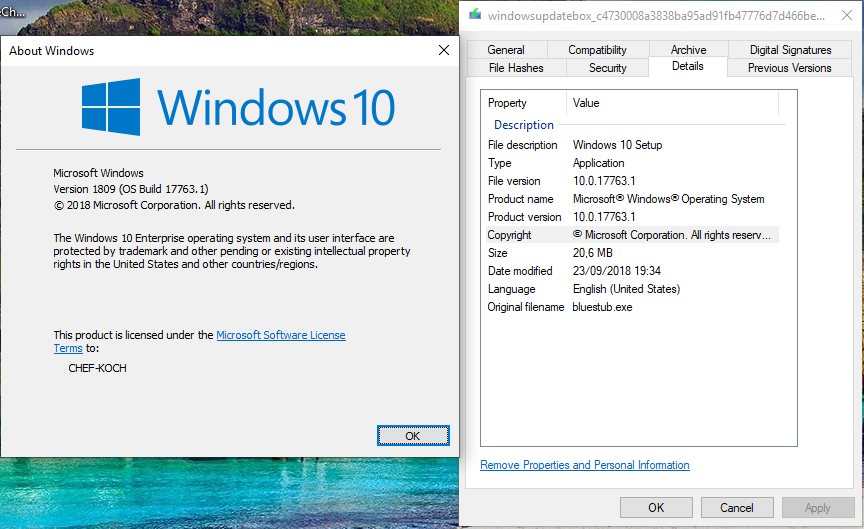
Task: Open the Previous Versions tab
Action: pos(789,68)
